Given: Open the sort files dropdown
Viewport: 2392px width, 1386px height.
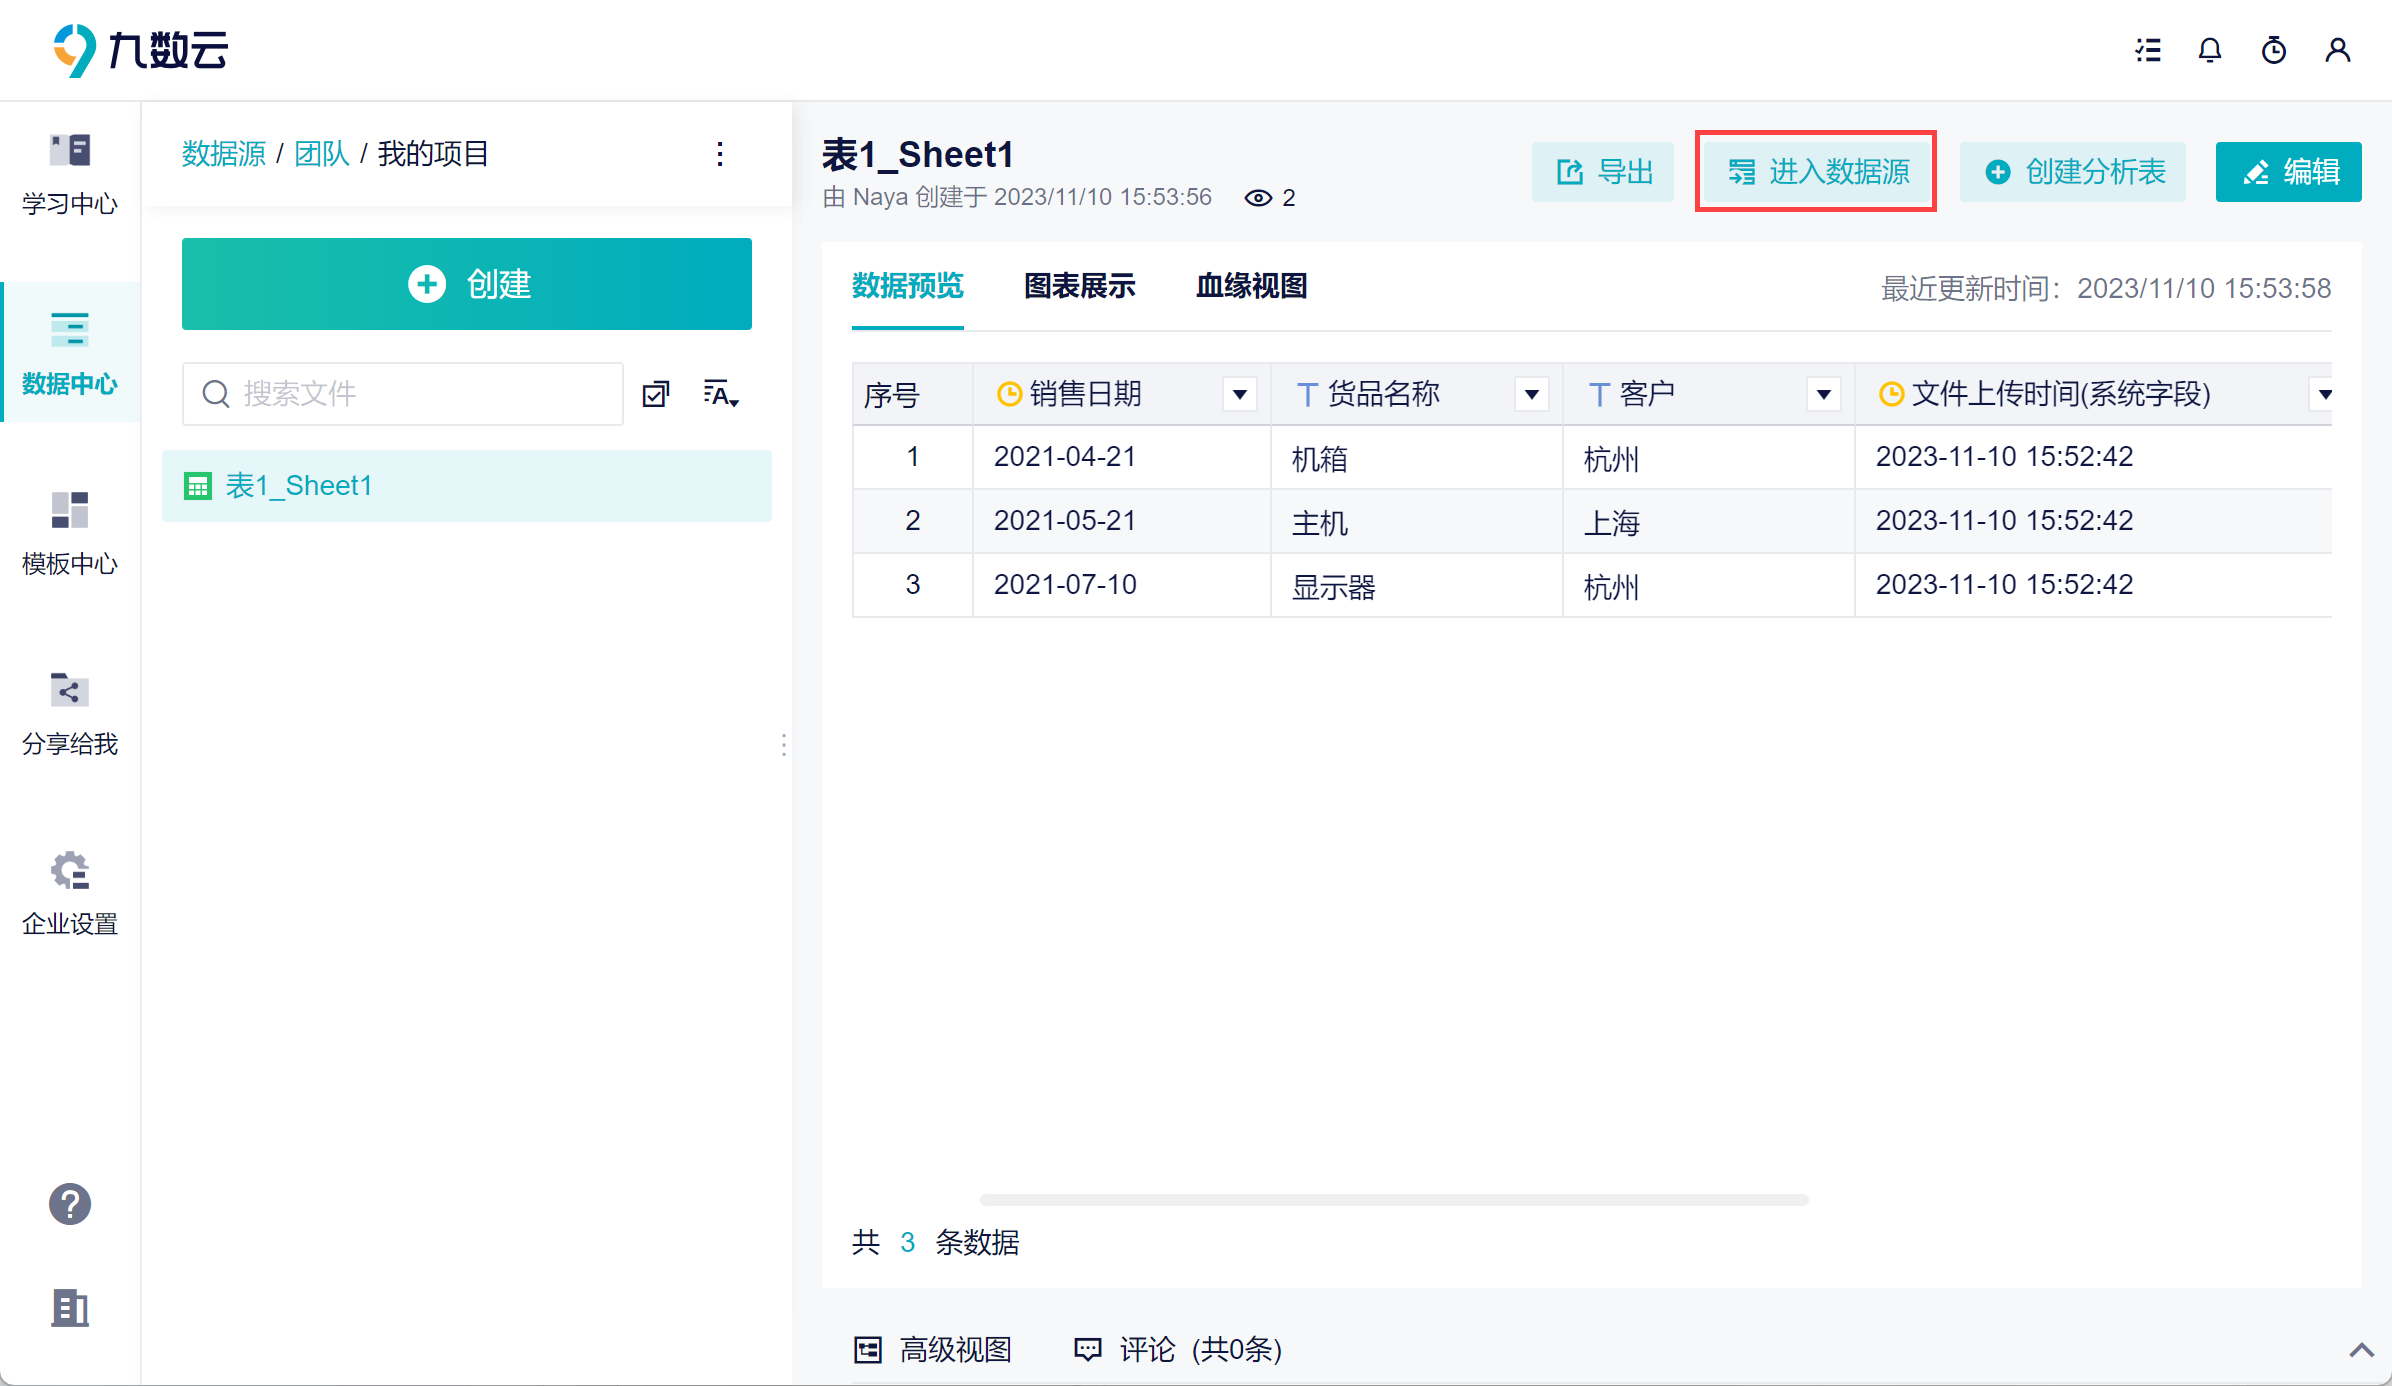Looking at the screenshot, I should click(720, 394).
